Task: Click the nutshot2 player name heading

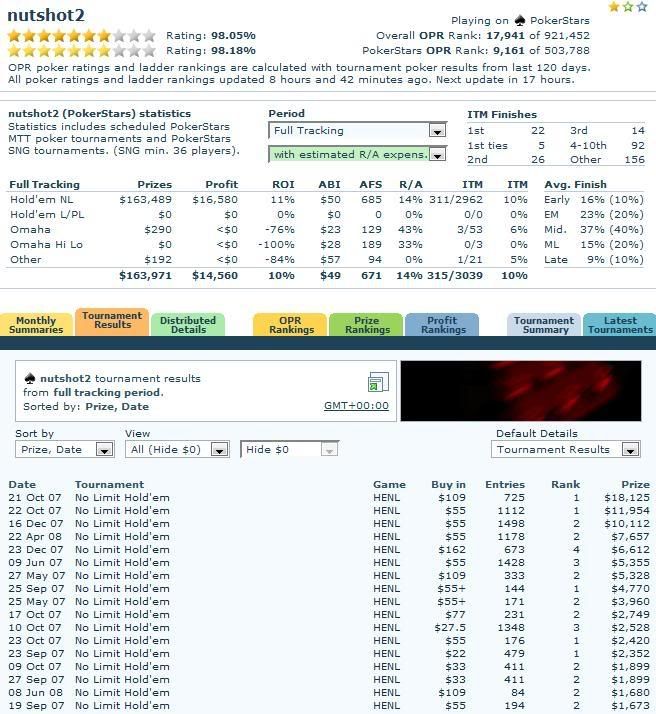Action: (46, 15)
